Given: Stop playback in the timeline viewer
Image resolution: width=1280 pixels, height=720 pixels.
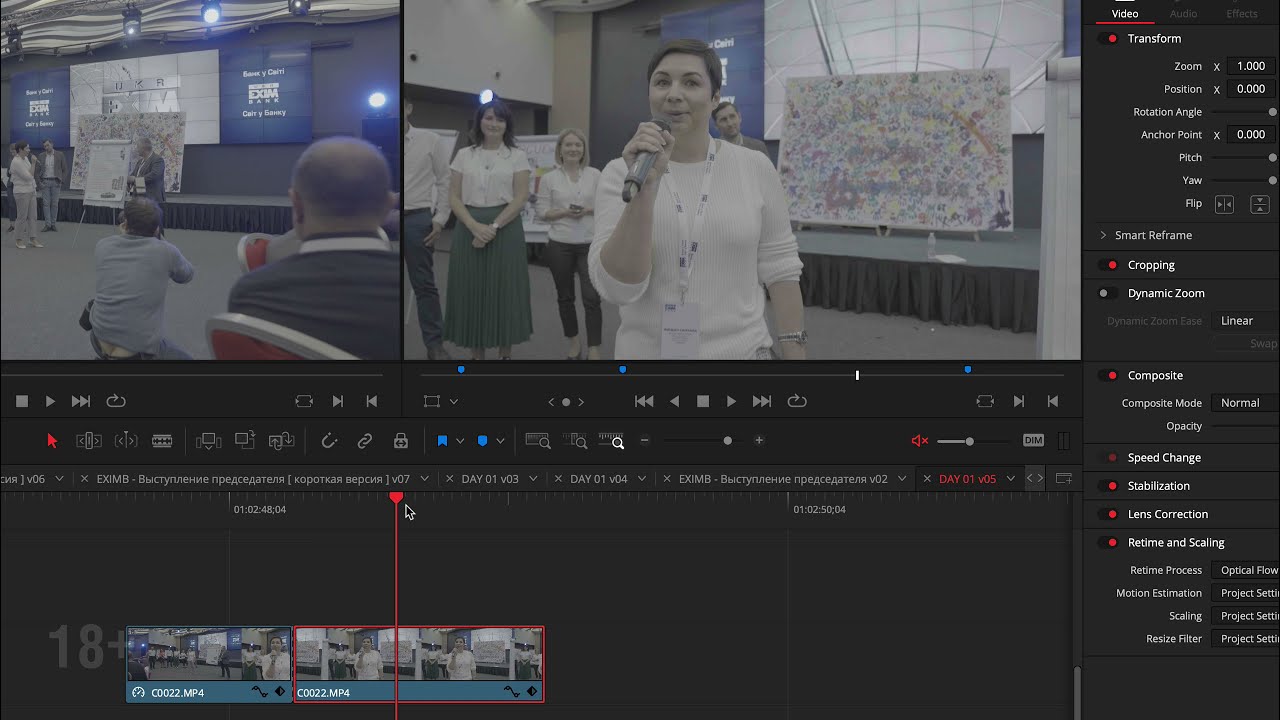Looking at the screenshot, I should (703, 401).
